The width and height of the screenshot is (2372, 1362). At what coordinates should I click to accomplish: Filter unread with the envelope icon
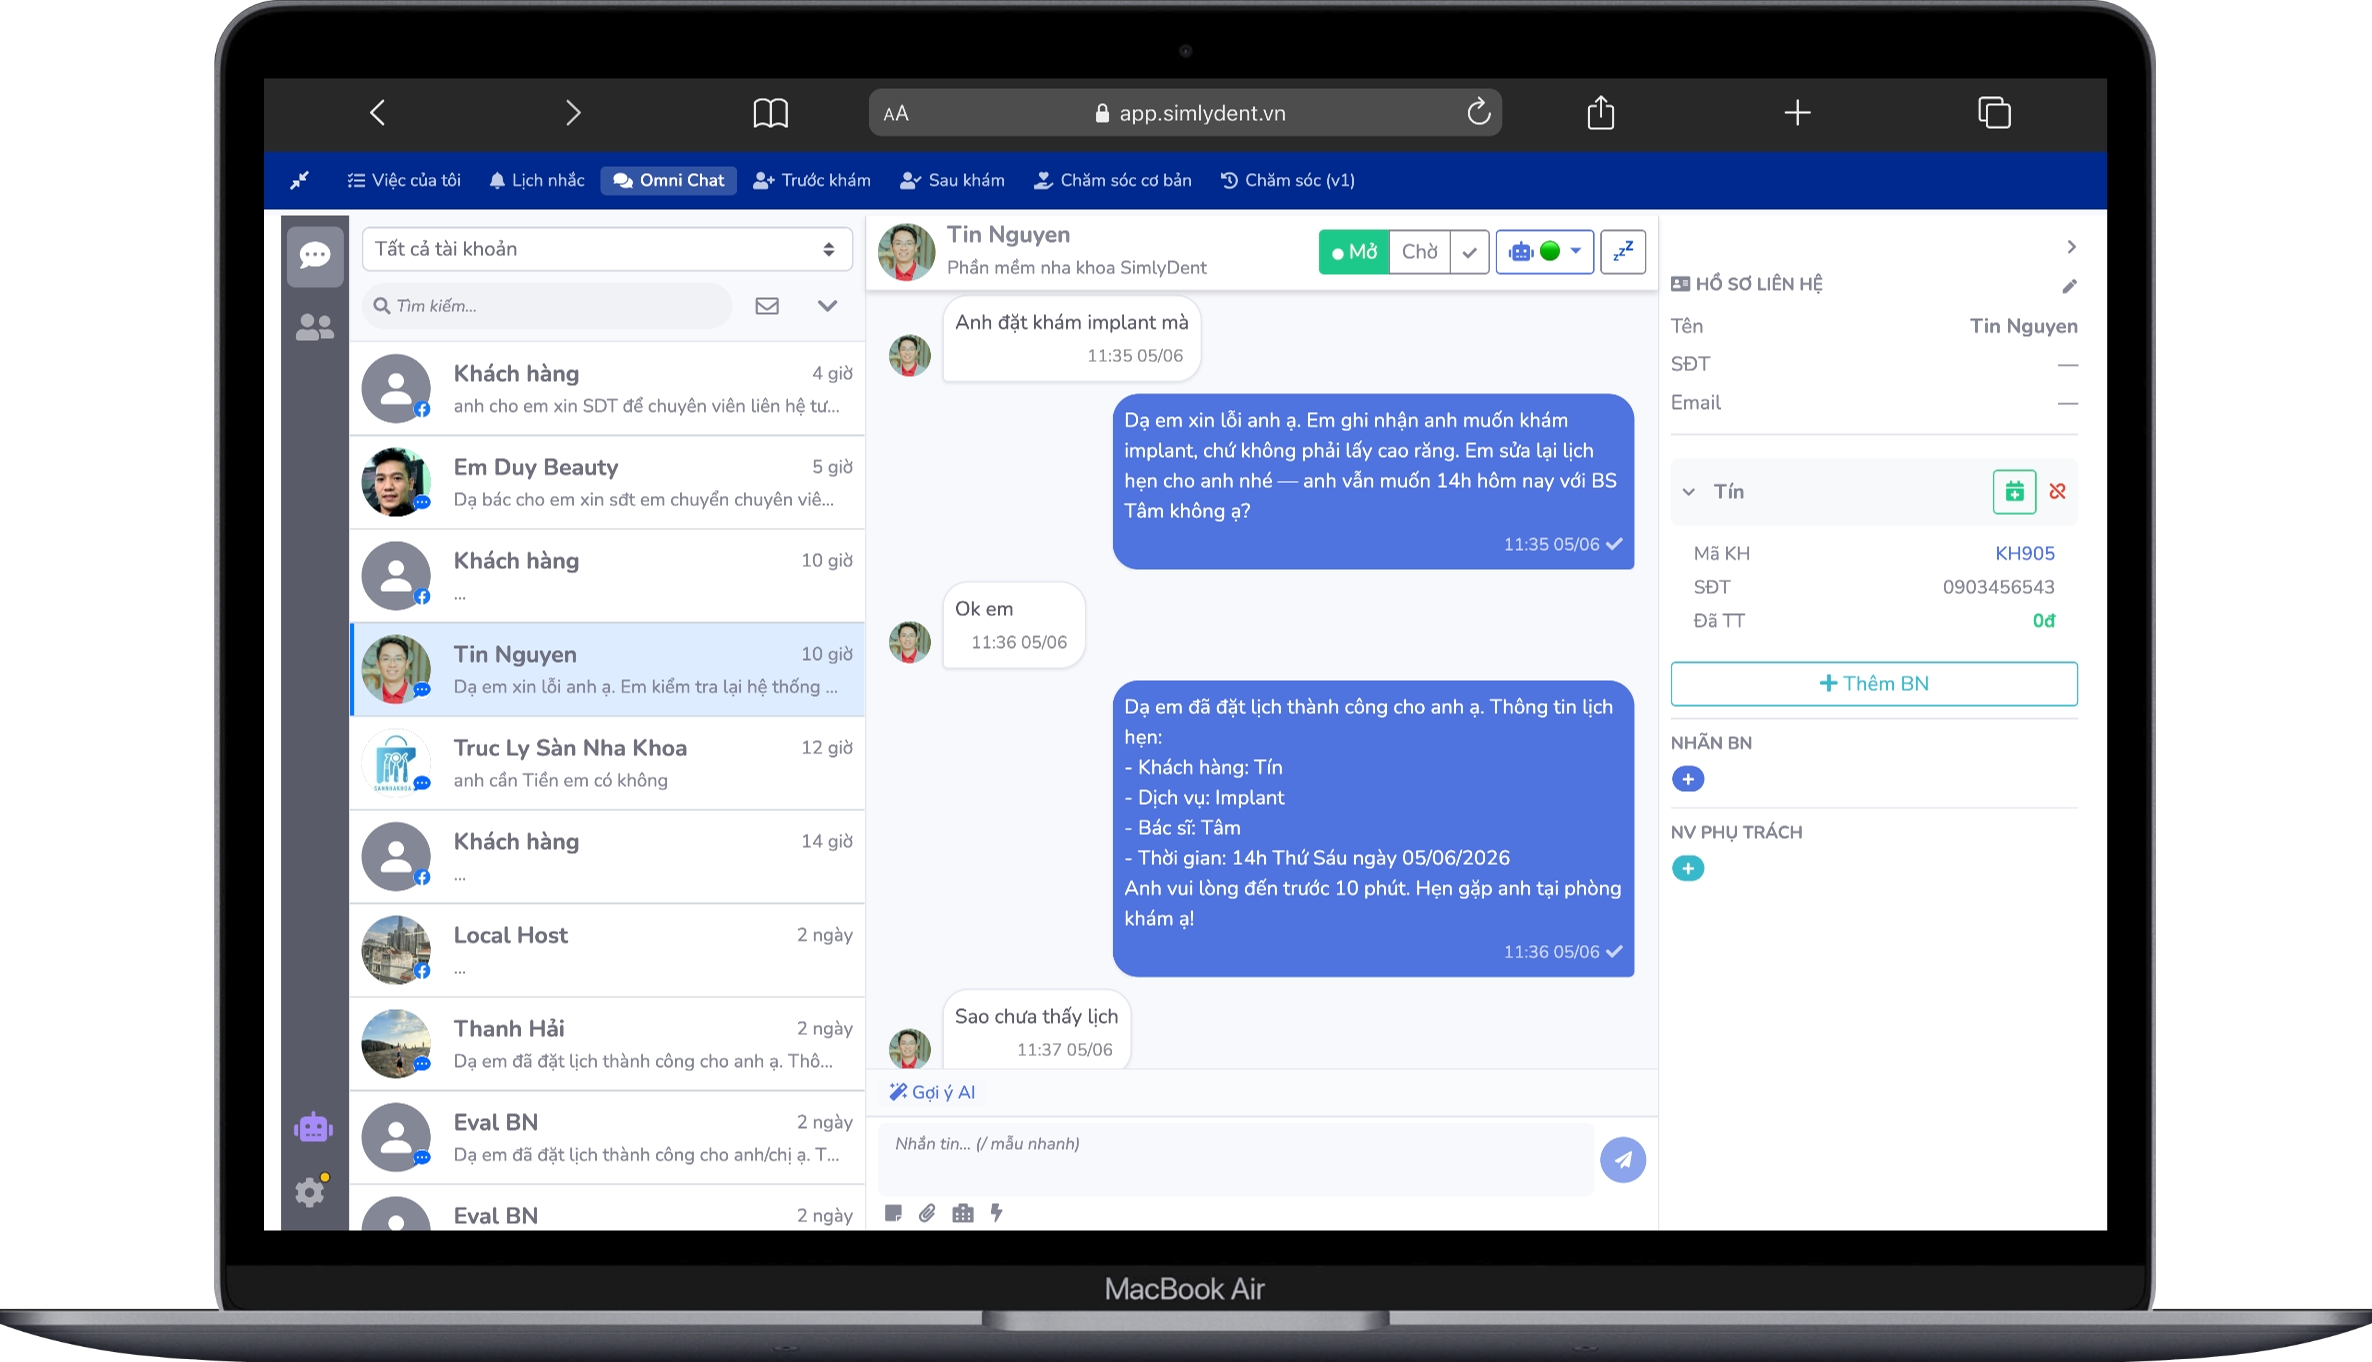[x=767, y=306]
